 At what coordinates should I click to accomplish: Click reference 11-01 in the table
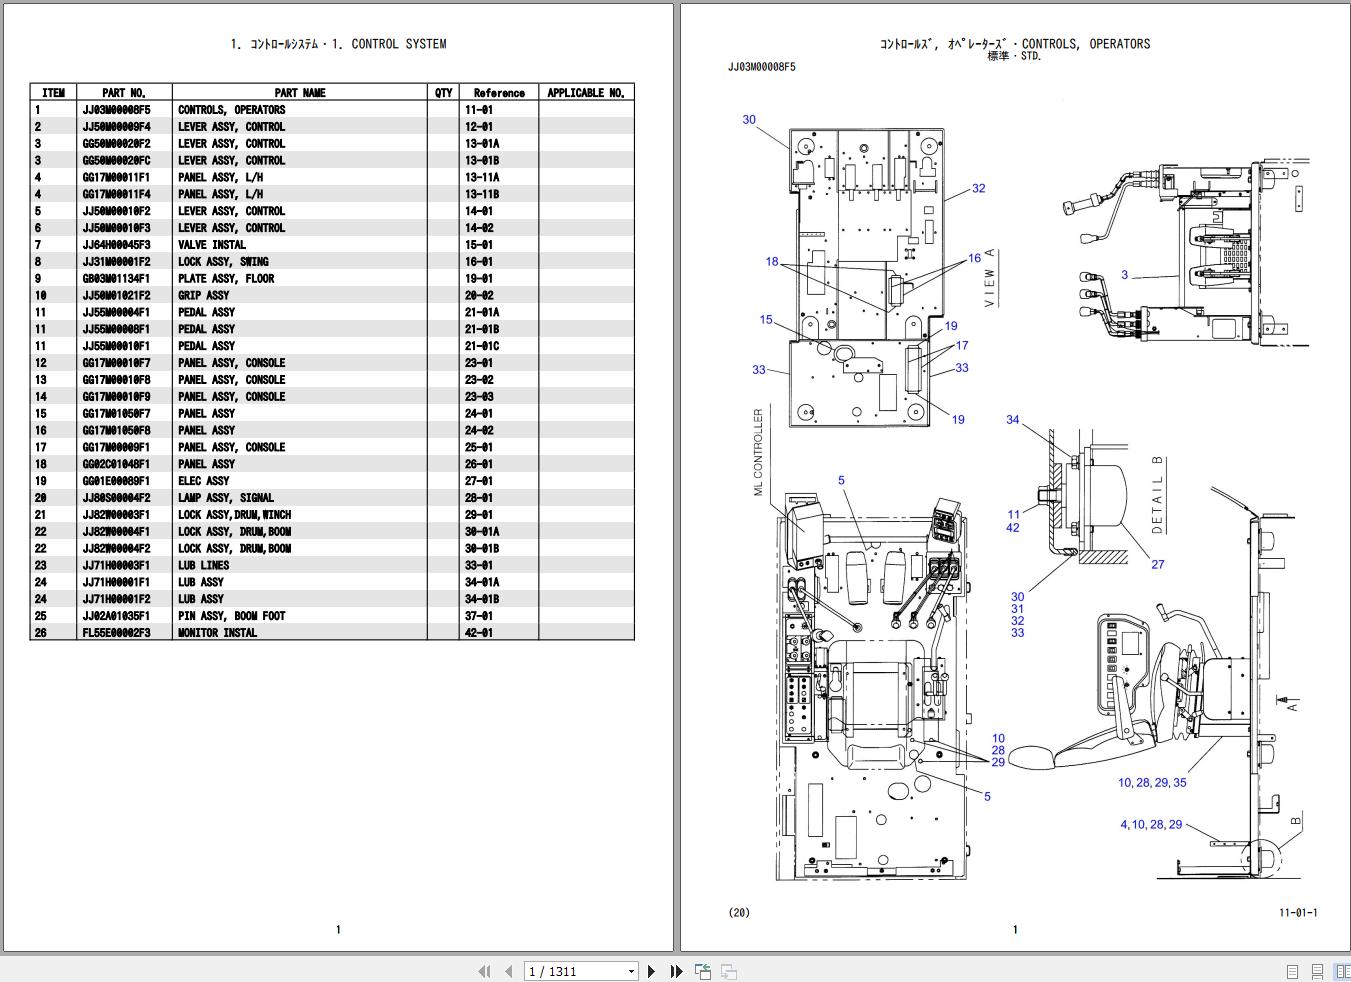point(479,110)
